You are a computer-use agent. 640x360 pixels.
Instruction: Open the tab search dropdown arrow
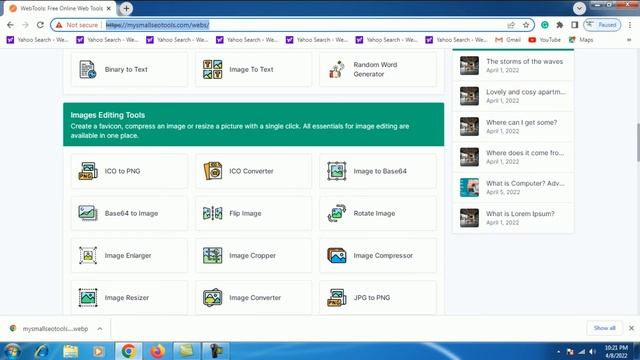point(579,8)
